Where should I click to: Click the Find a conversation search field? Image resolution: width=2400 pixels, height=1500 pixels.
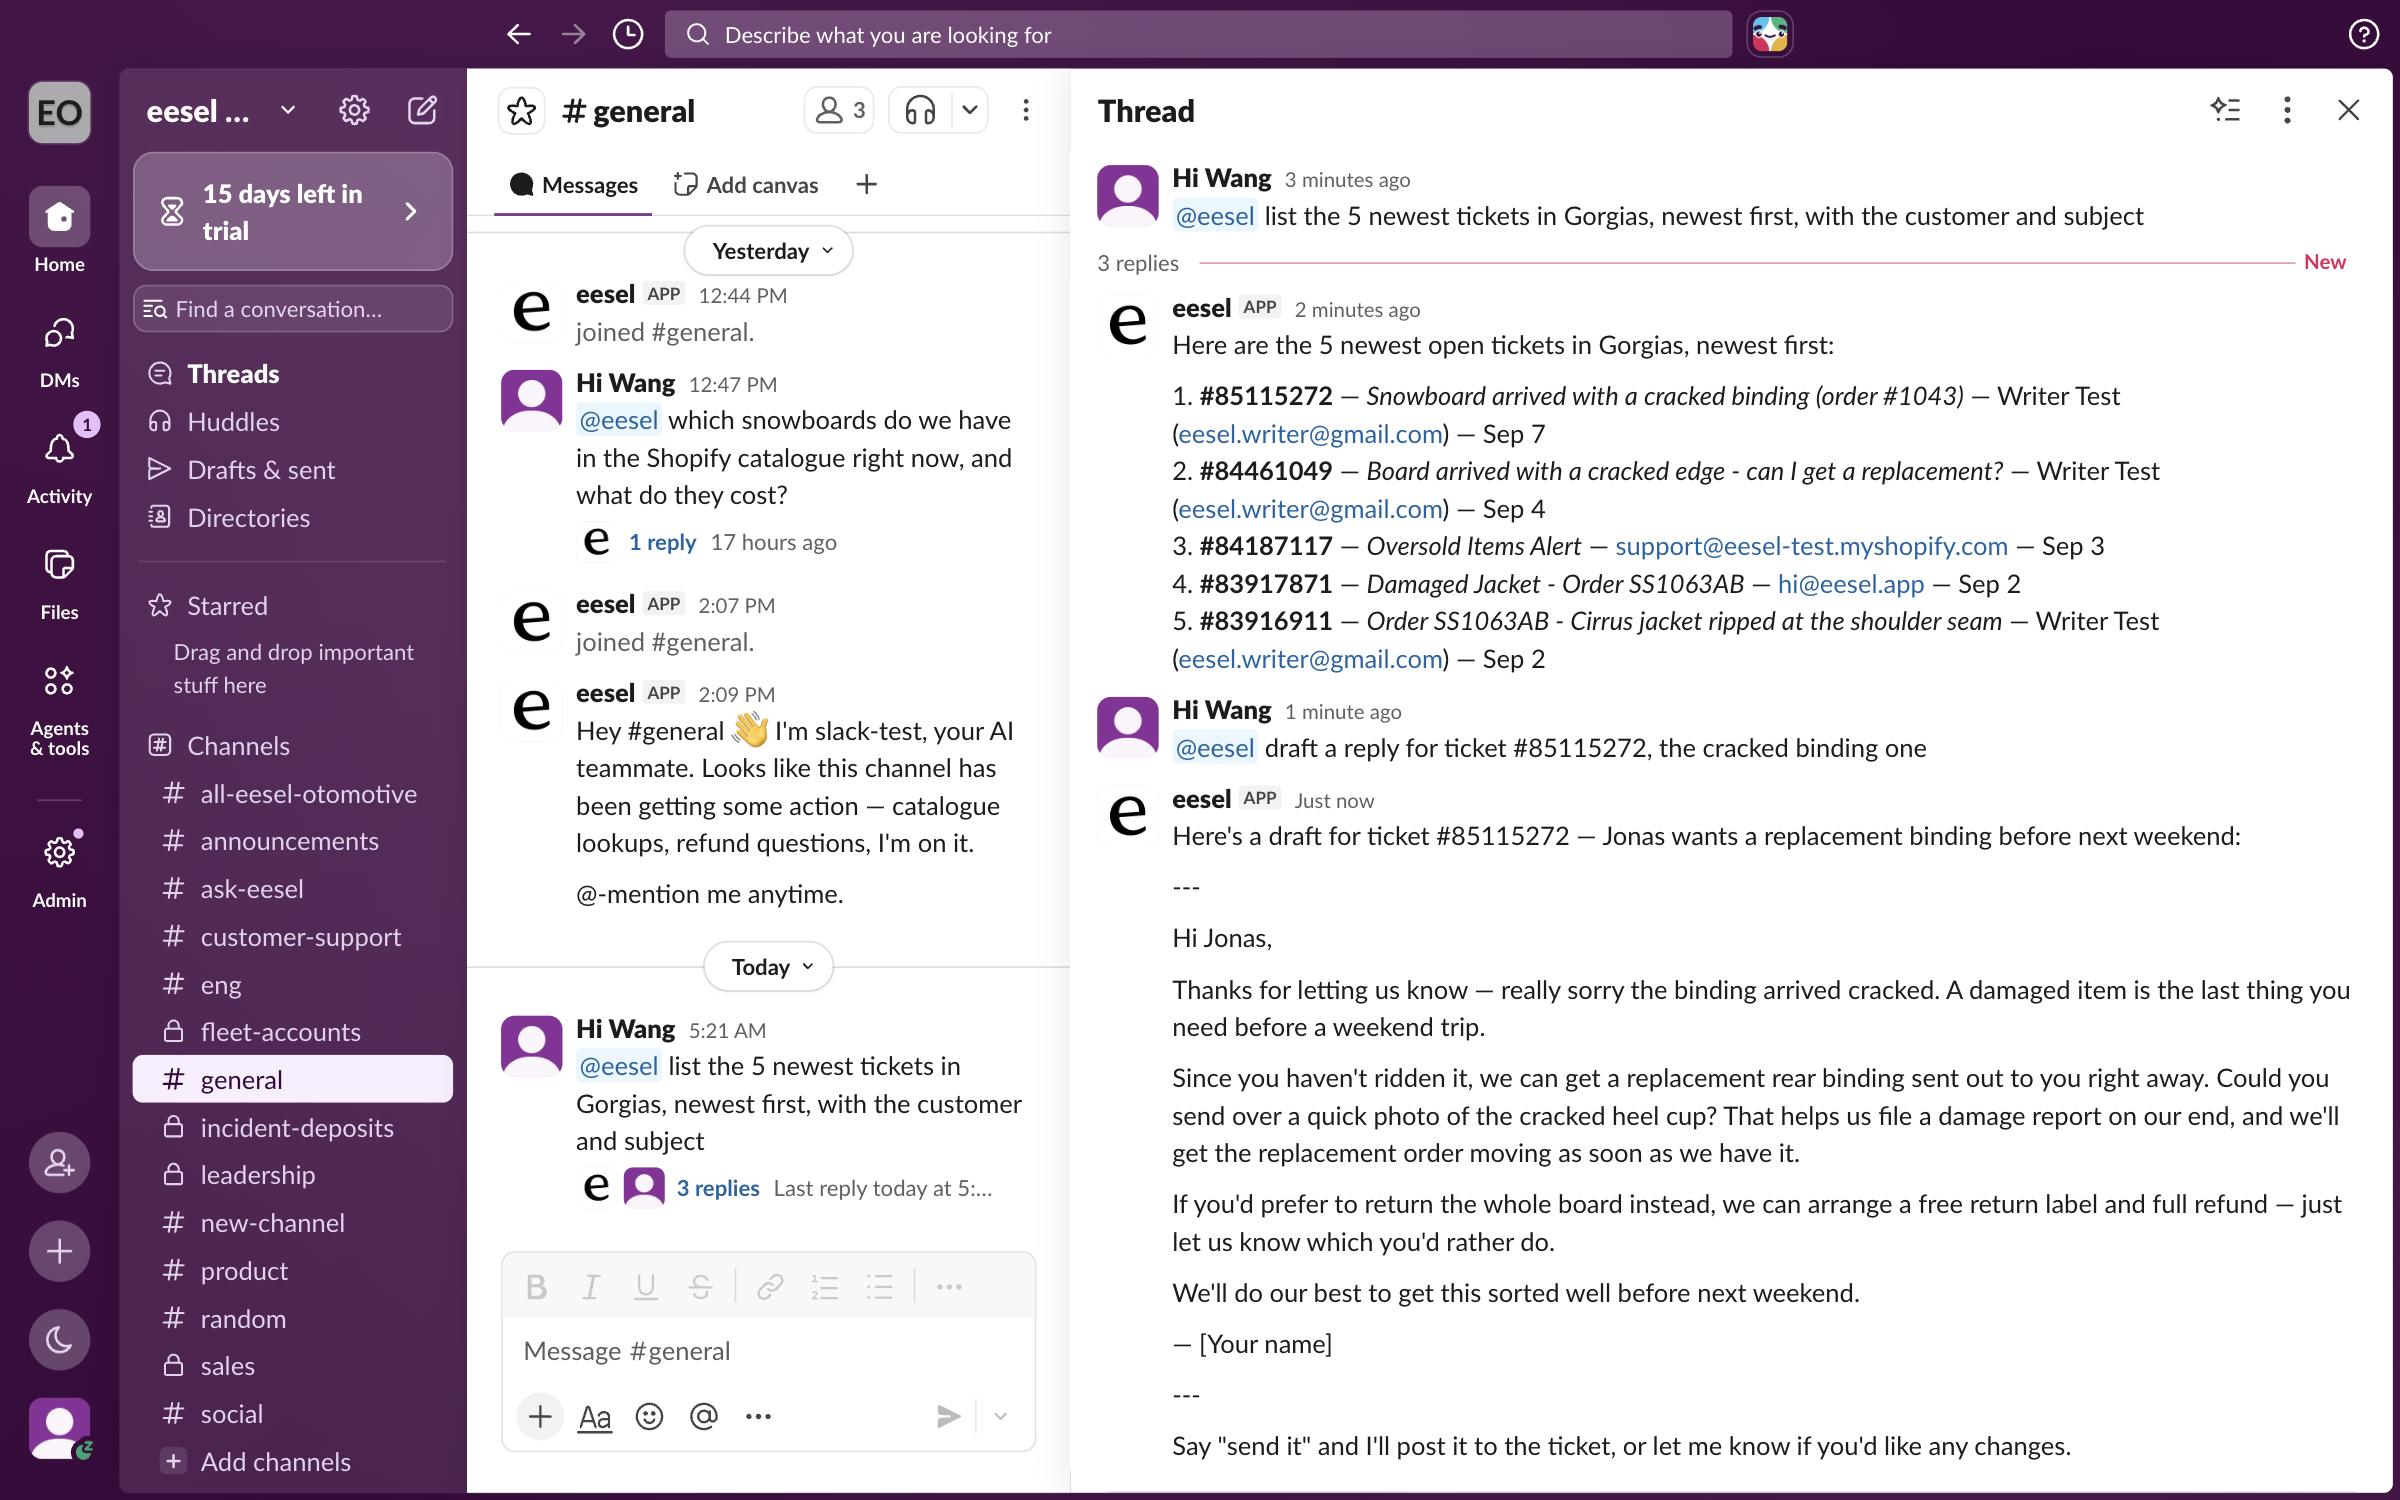(292, 309)
